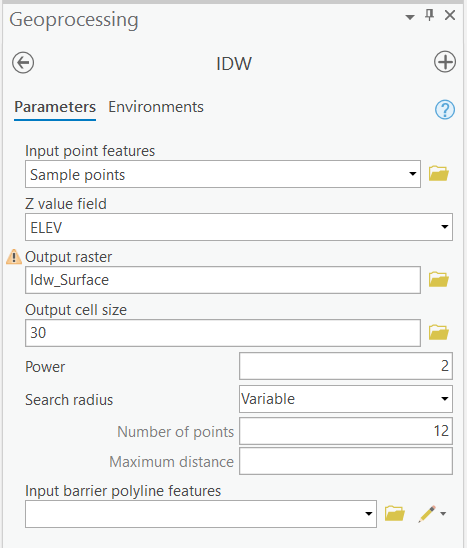This screenshot has width=467, height=548.
Task: Select the Parameters tab
Action: point(55,107)
